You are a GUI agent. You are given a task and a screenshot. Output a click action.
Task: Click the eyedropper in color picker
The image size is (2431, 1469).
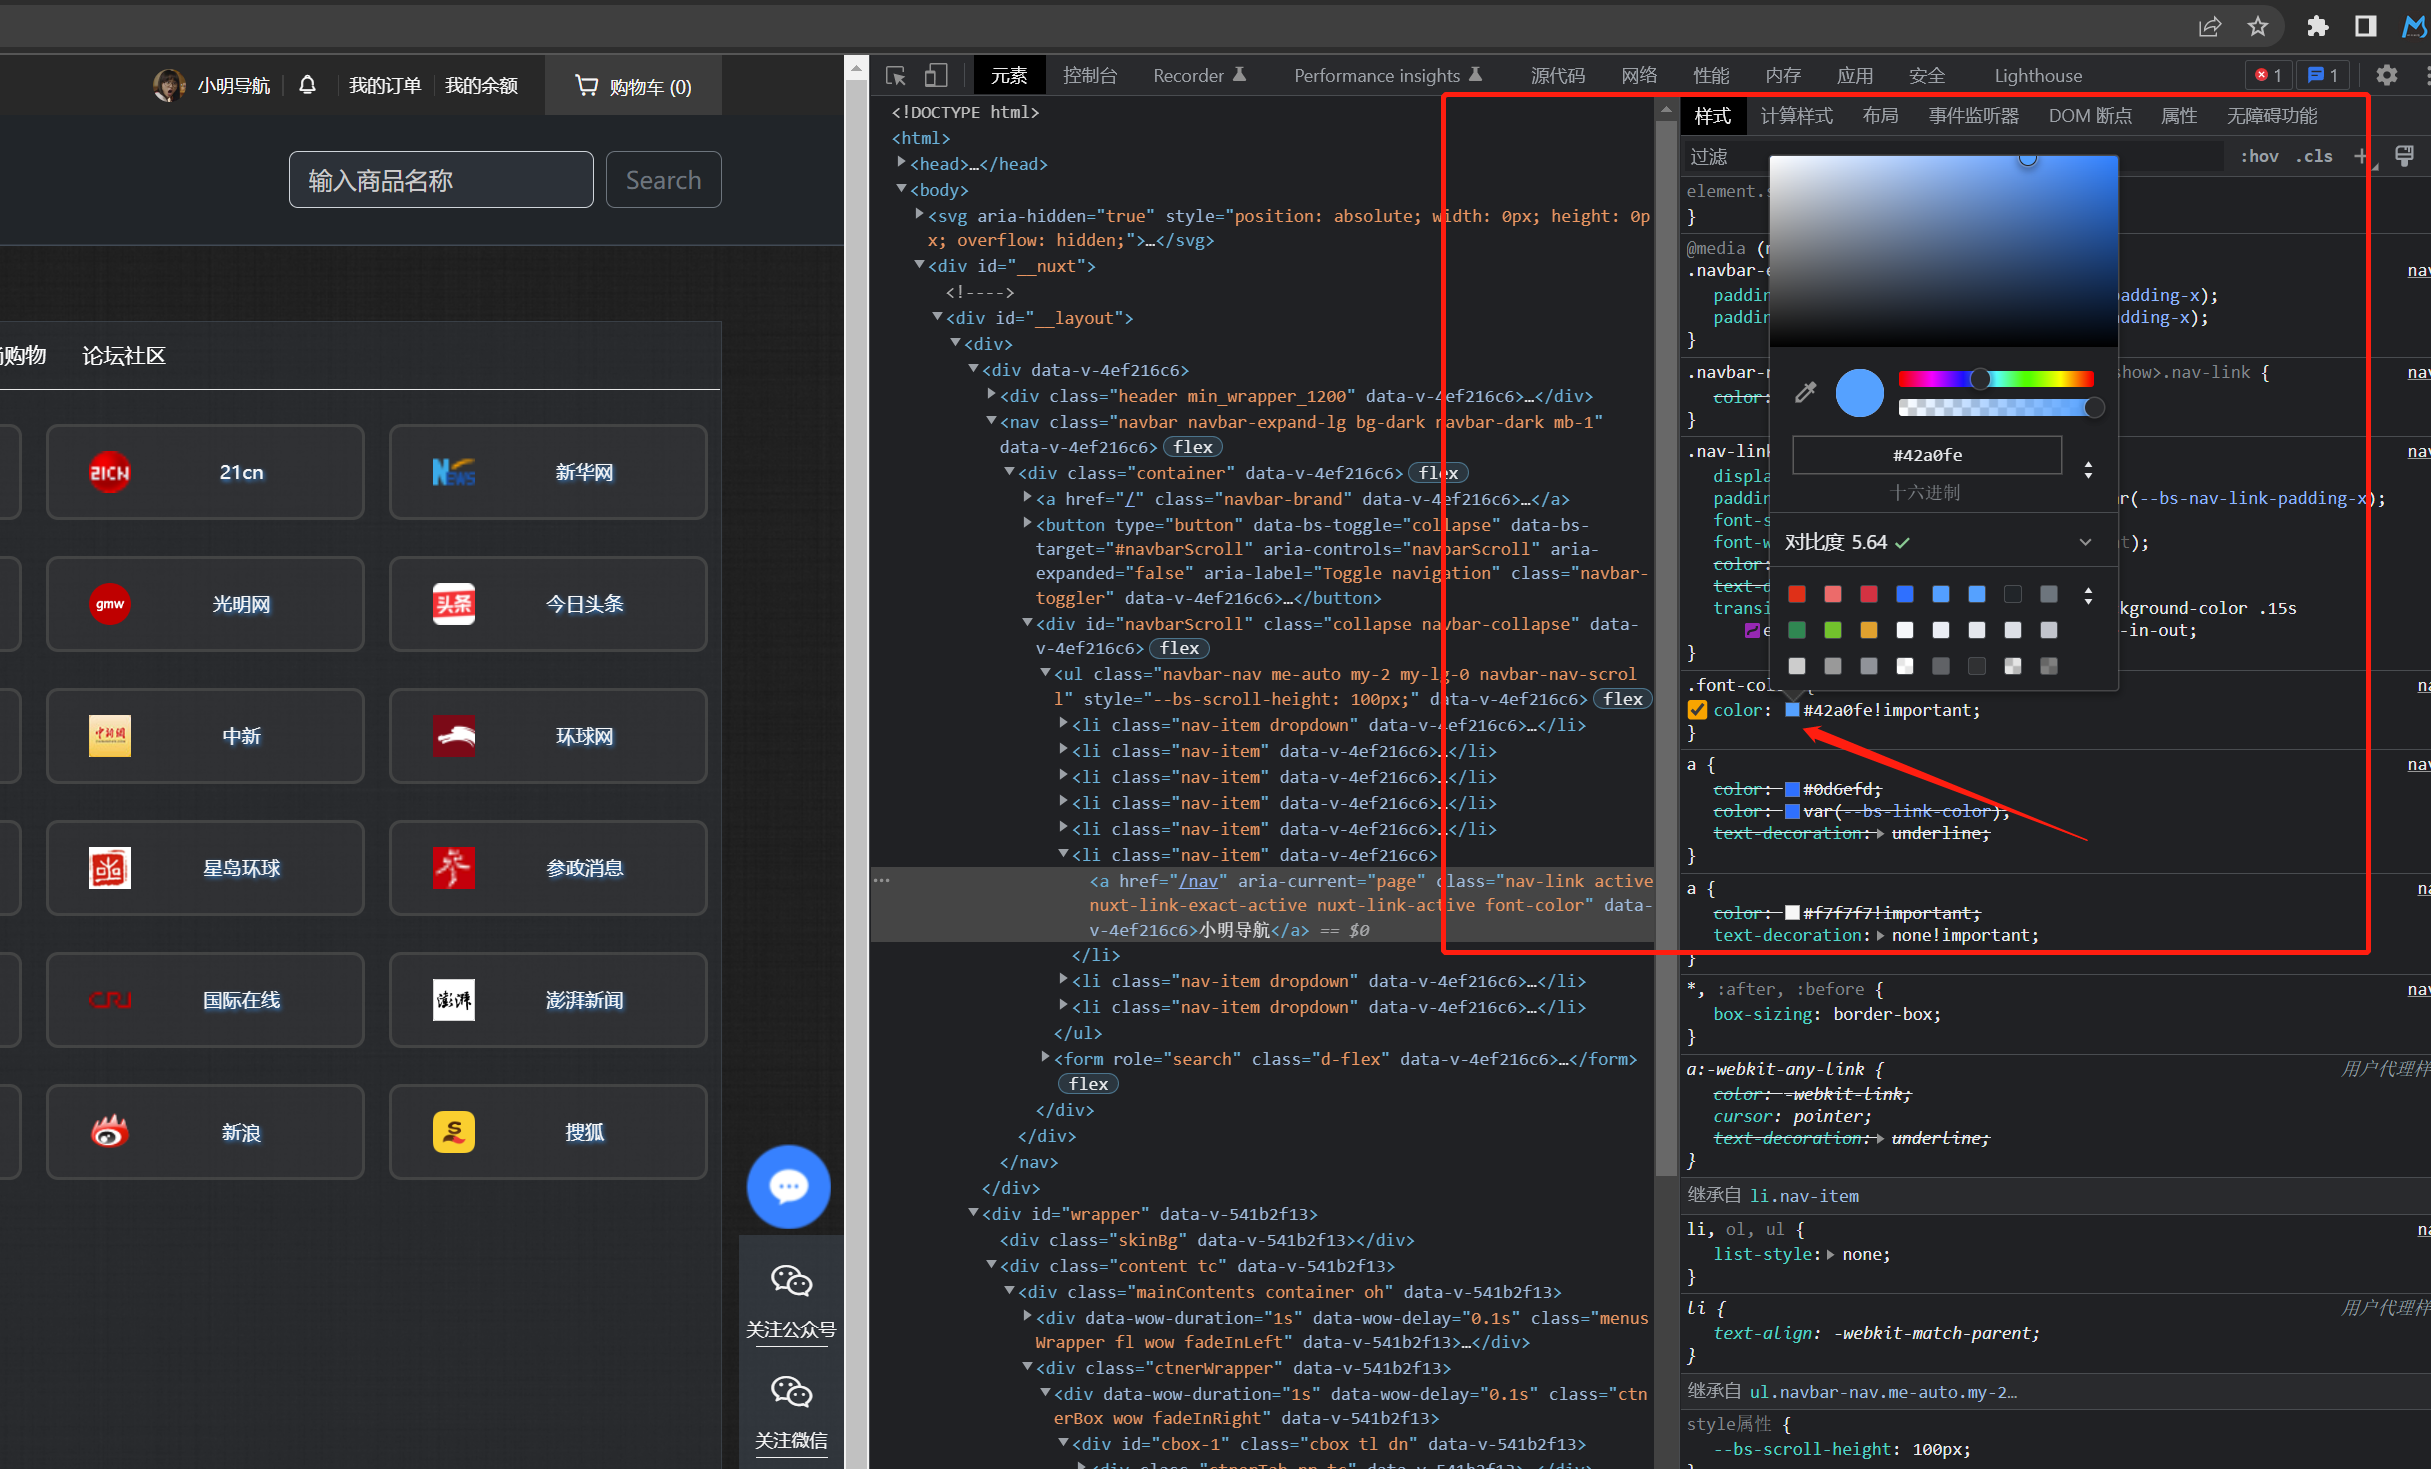(1805, 392)
